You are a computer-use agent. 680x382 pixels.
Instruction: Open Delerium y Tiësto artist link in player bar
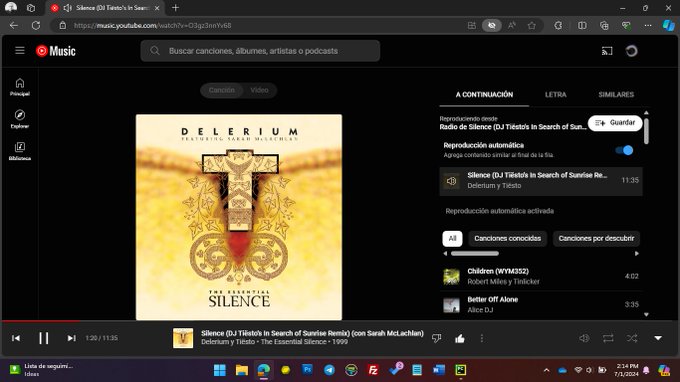tap(228, 342)
